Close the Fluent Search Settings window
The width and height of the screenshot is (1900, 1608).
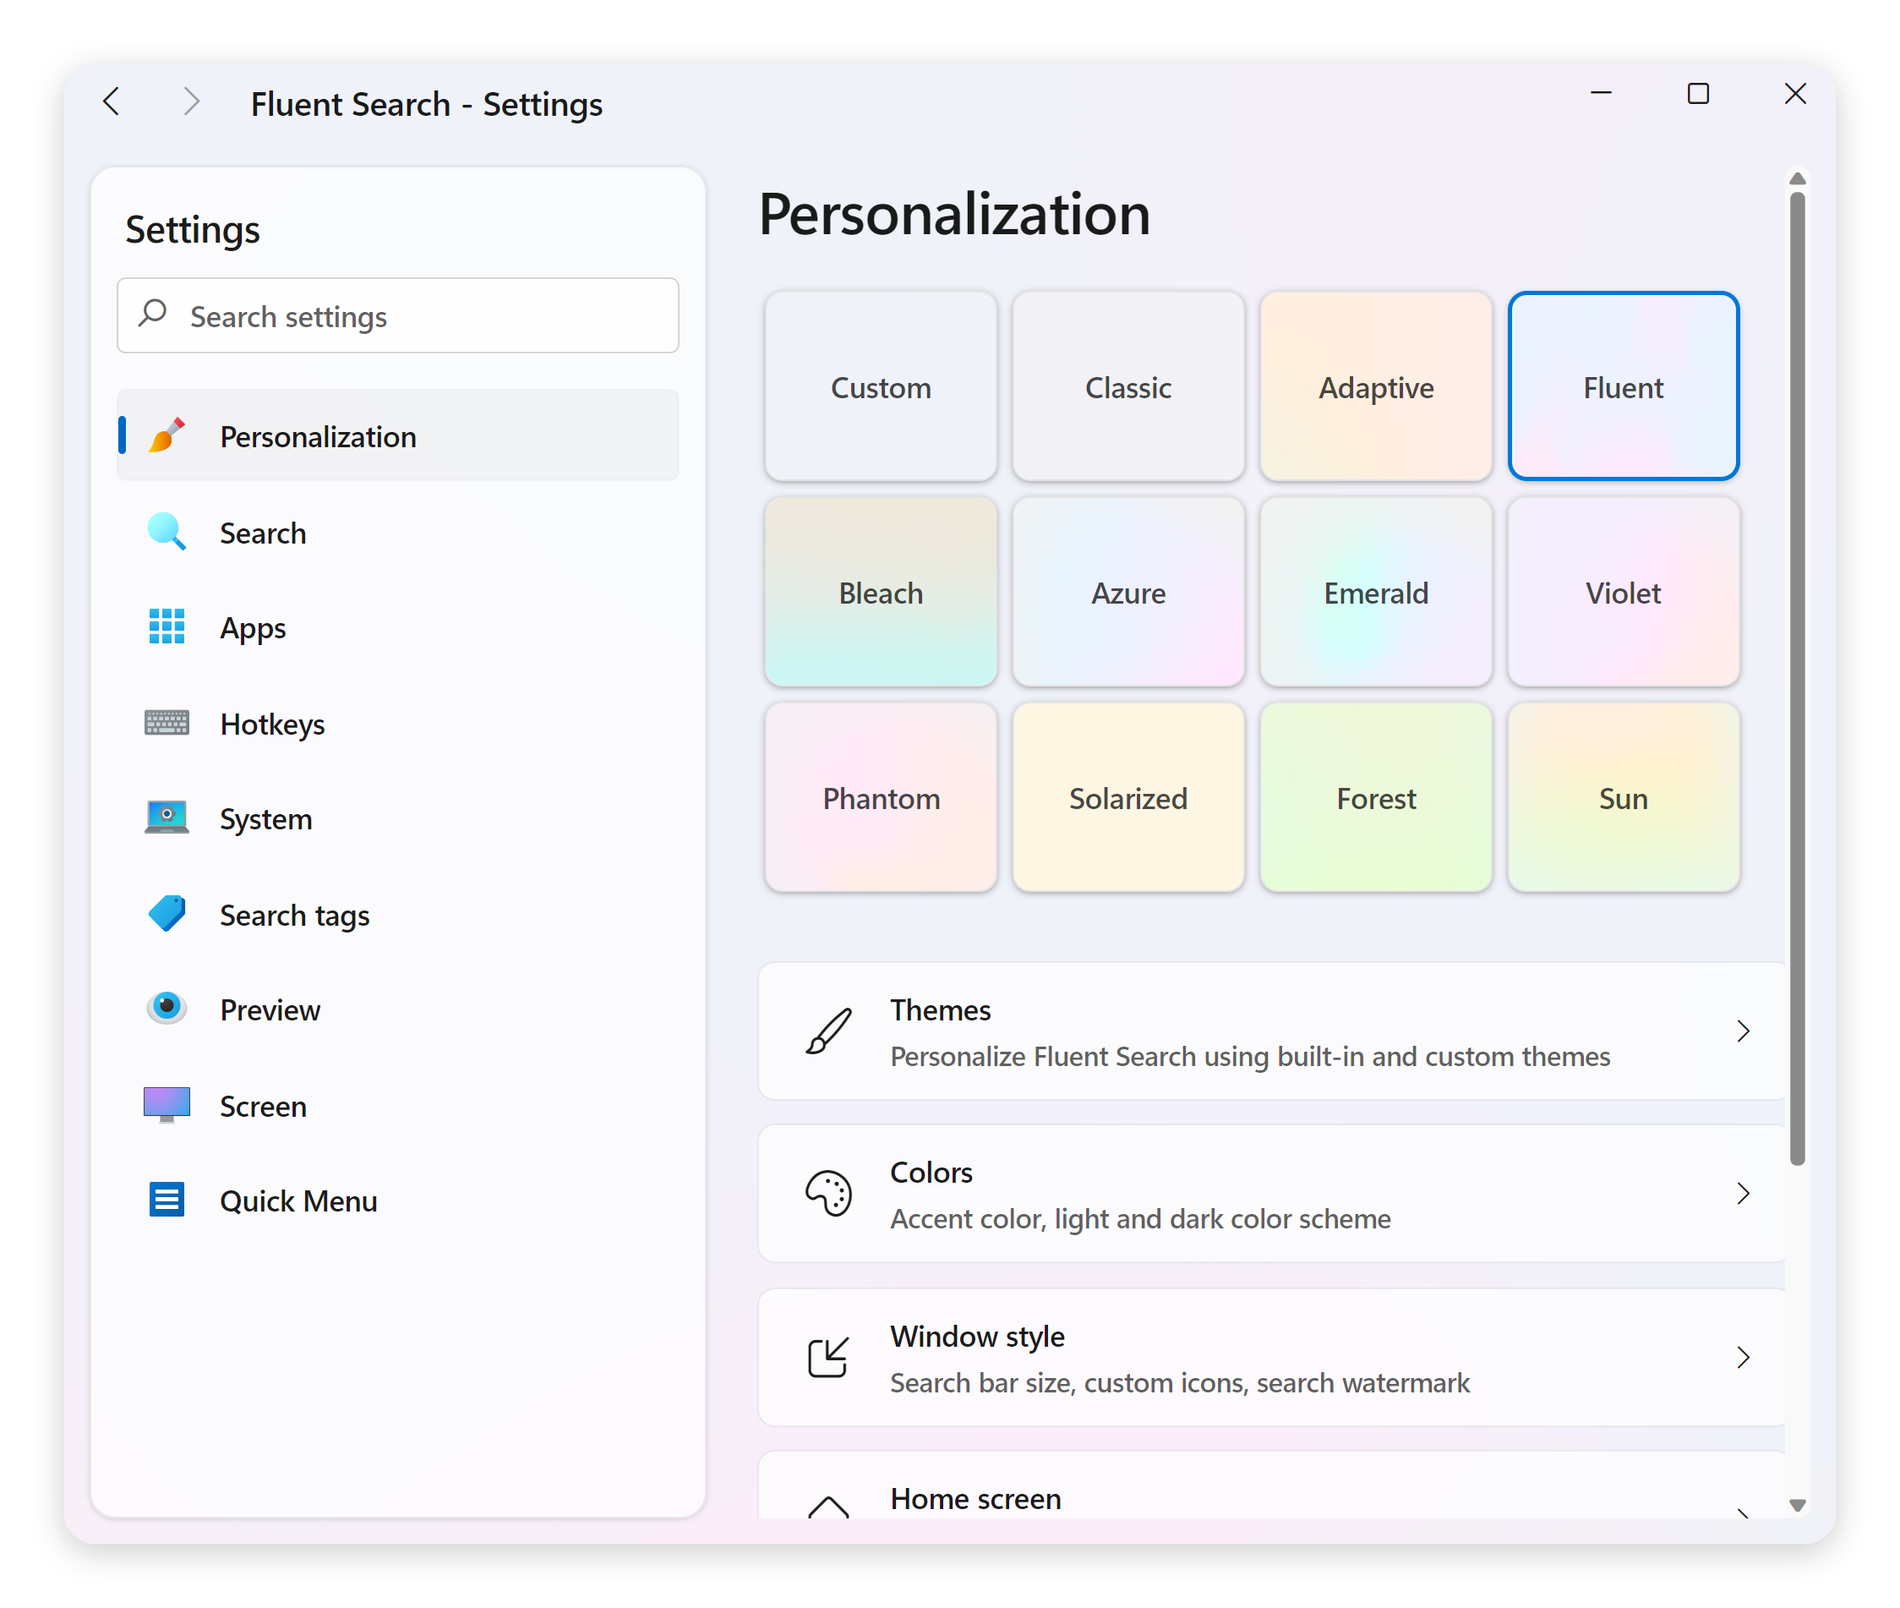click(1795, 93)
